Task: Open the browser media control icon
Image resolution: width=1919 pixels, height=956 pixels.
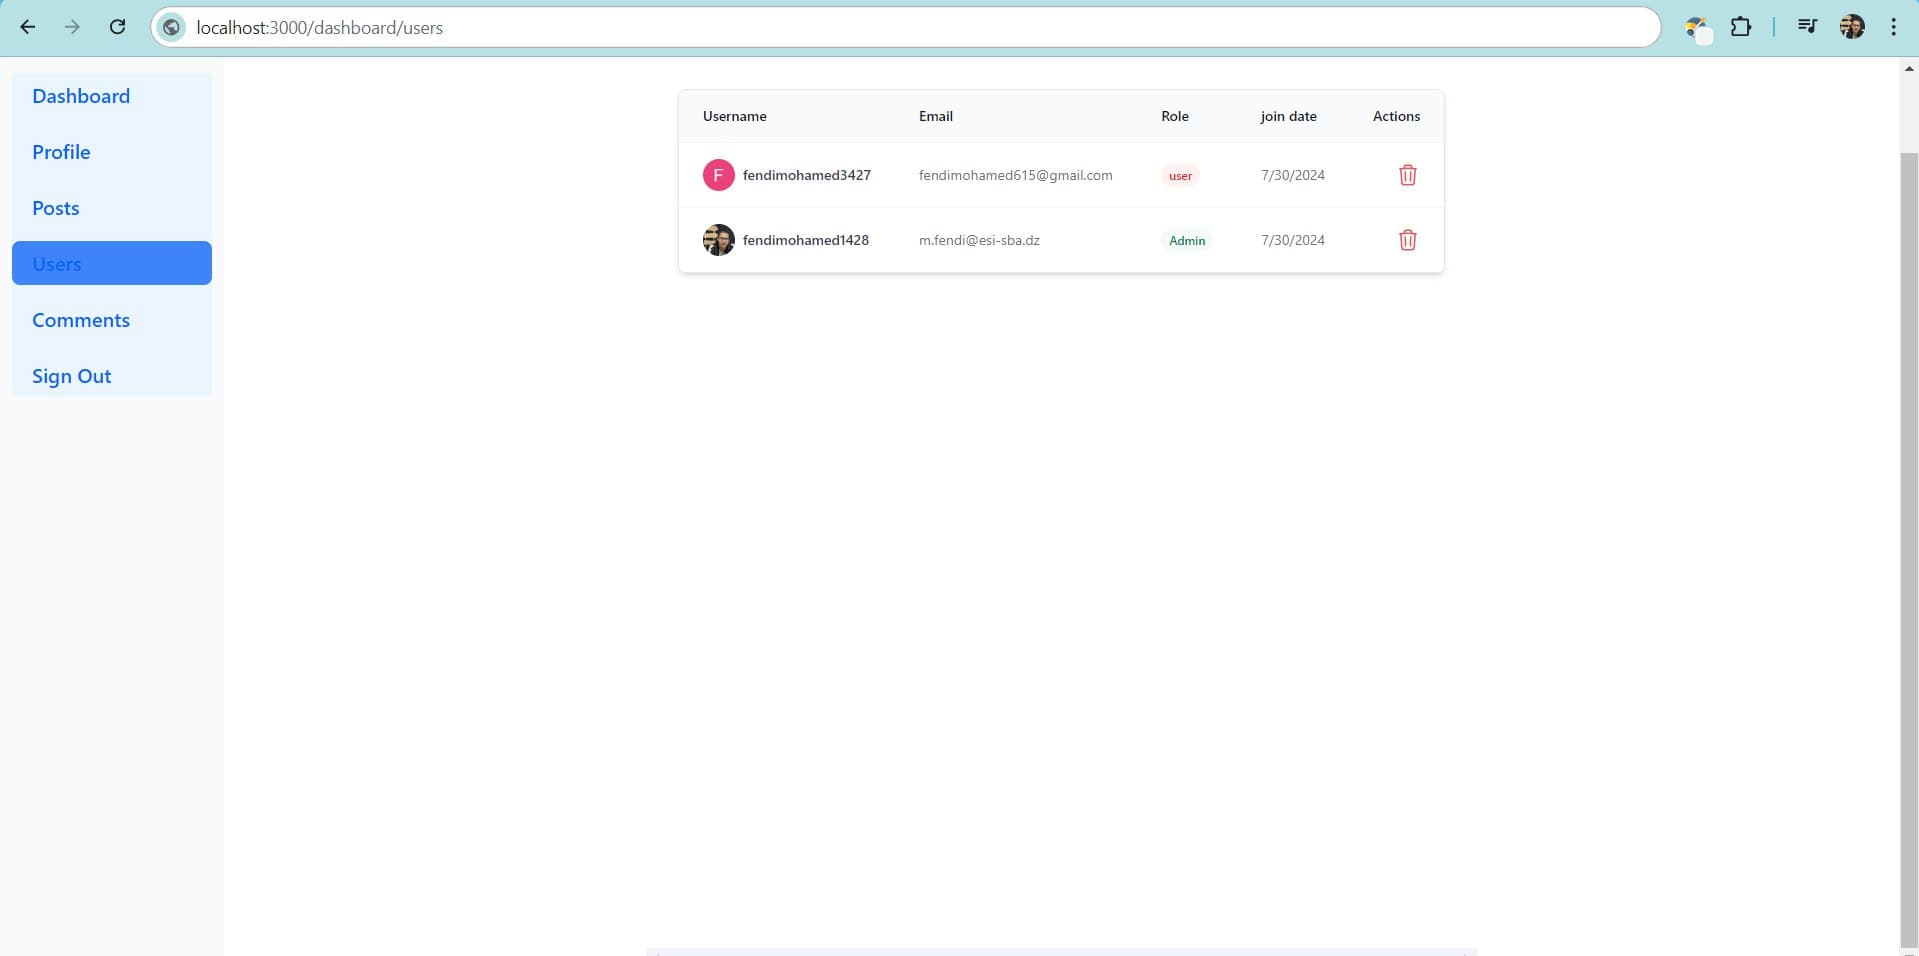Action: click(1807, 27)
